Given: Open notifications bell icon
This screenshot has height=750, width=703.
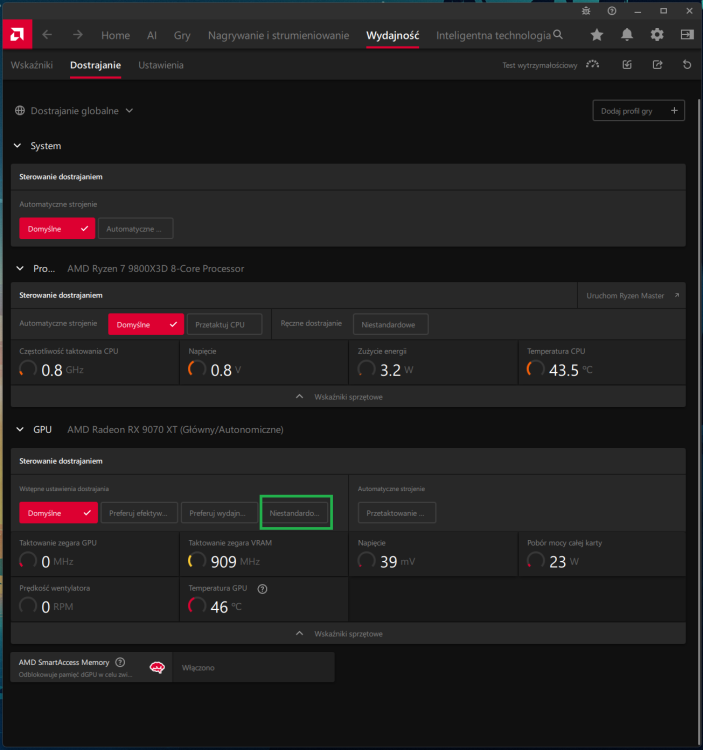Looking at the screenshot, I should coord(627,35).
